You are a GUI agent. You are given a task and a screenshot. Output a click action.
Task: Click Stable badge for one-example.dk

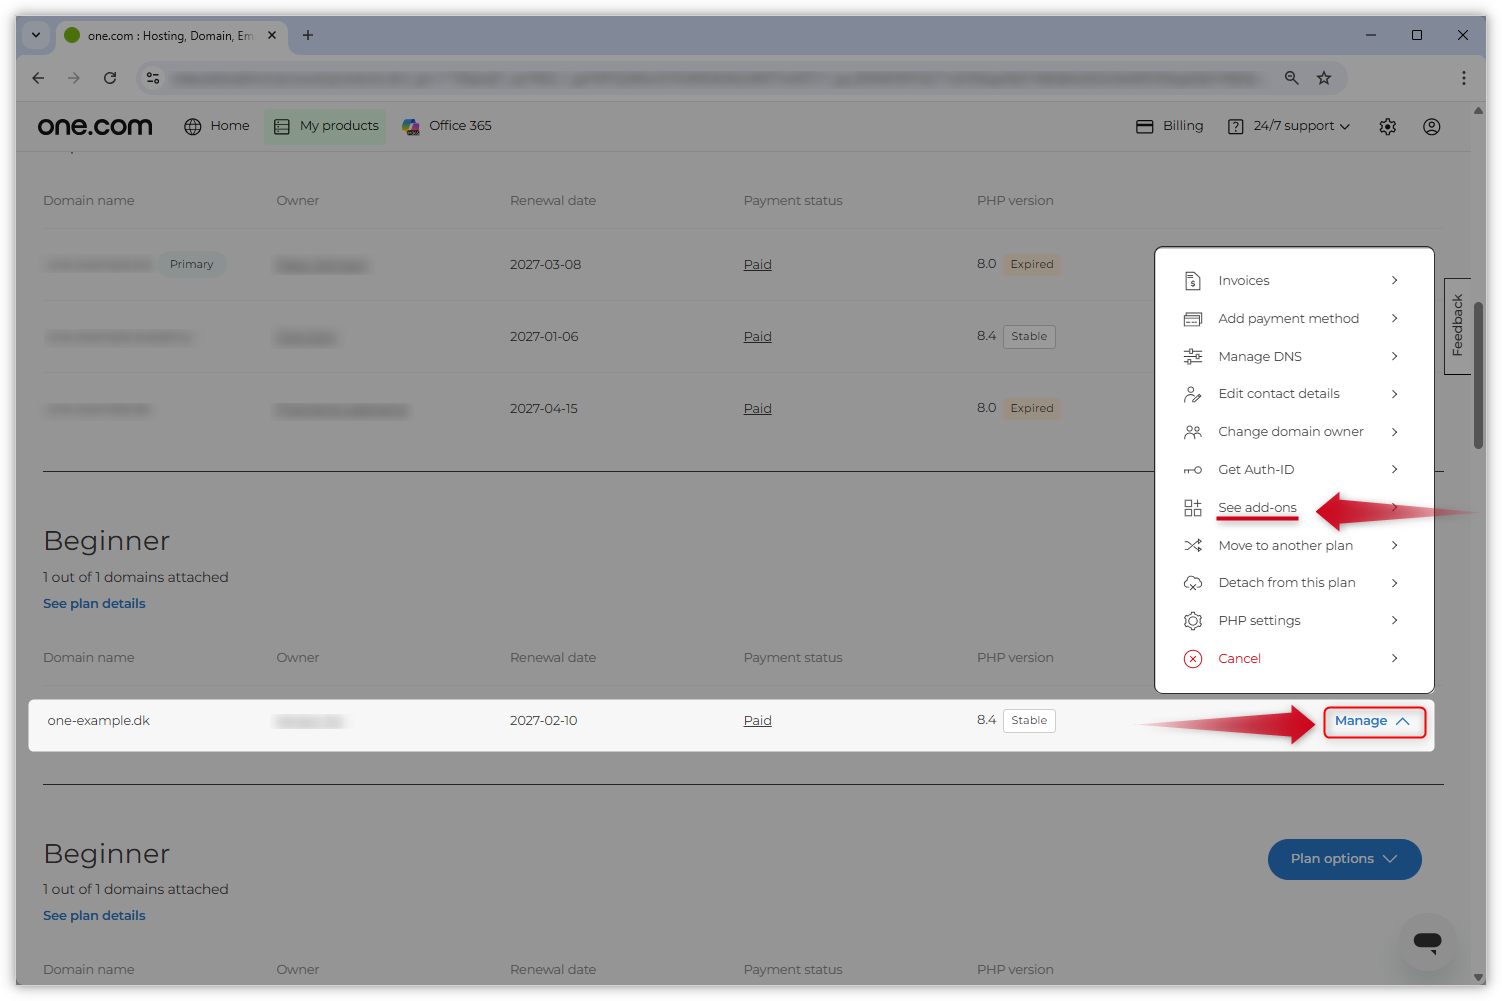[1029, 721]
